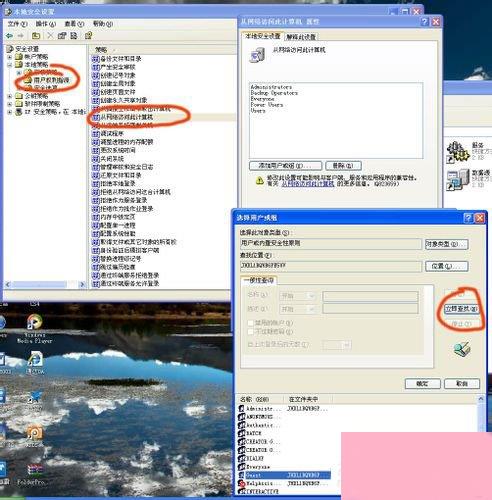Toggle the 禁用的帐户 checkbox
The image size is (492, 500).
click(250, 323)
